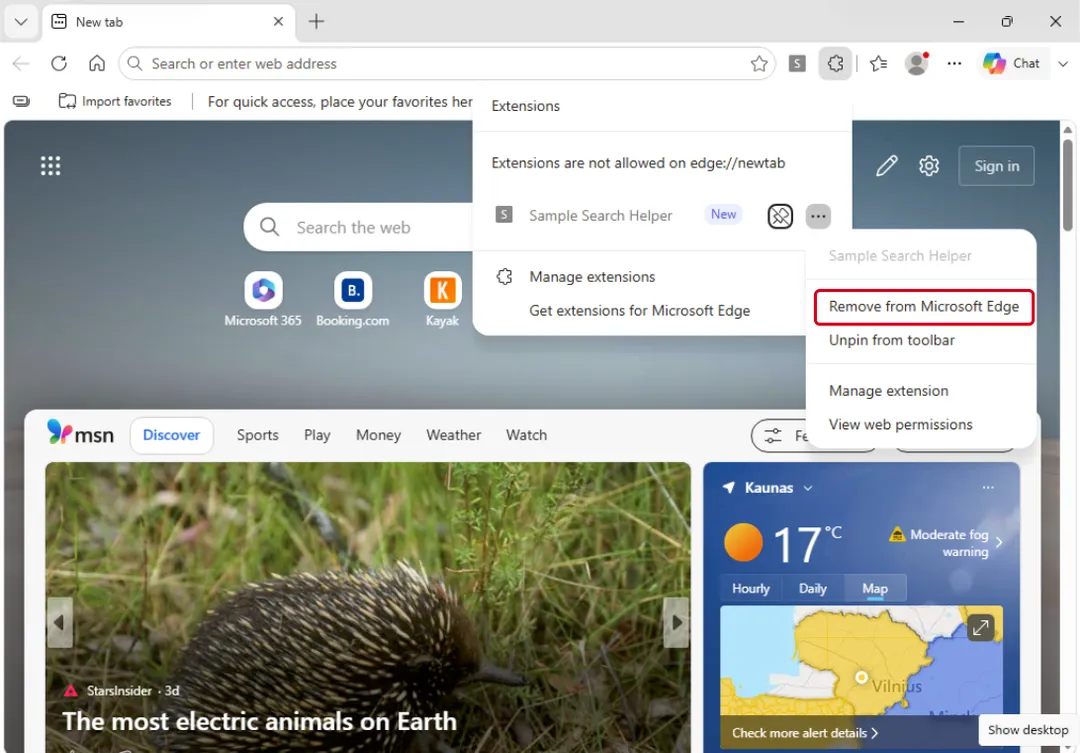Select the Hourly weather tab
This screenshot has width=1080, height=753.
[751, 588]
